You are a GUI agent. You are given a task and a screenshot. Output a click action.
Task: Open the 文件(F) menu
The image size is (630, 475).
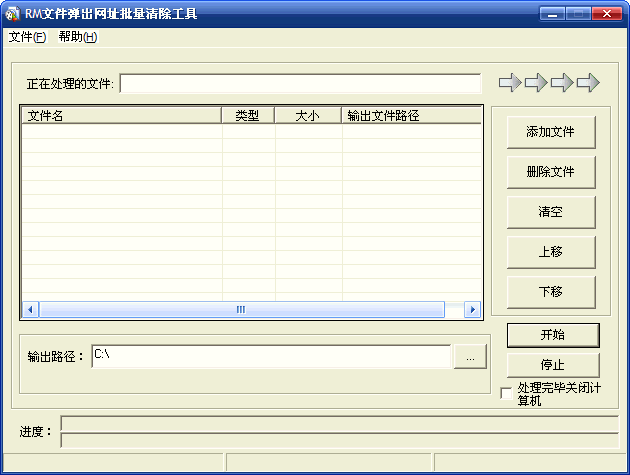pos(27,37)
